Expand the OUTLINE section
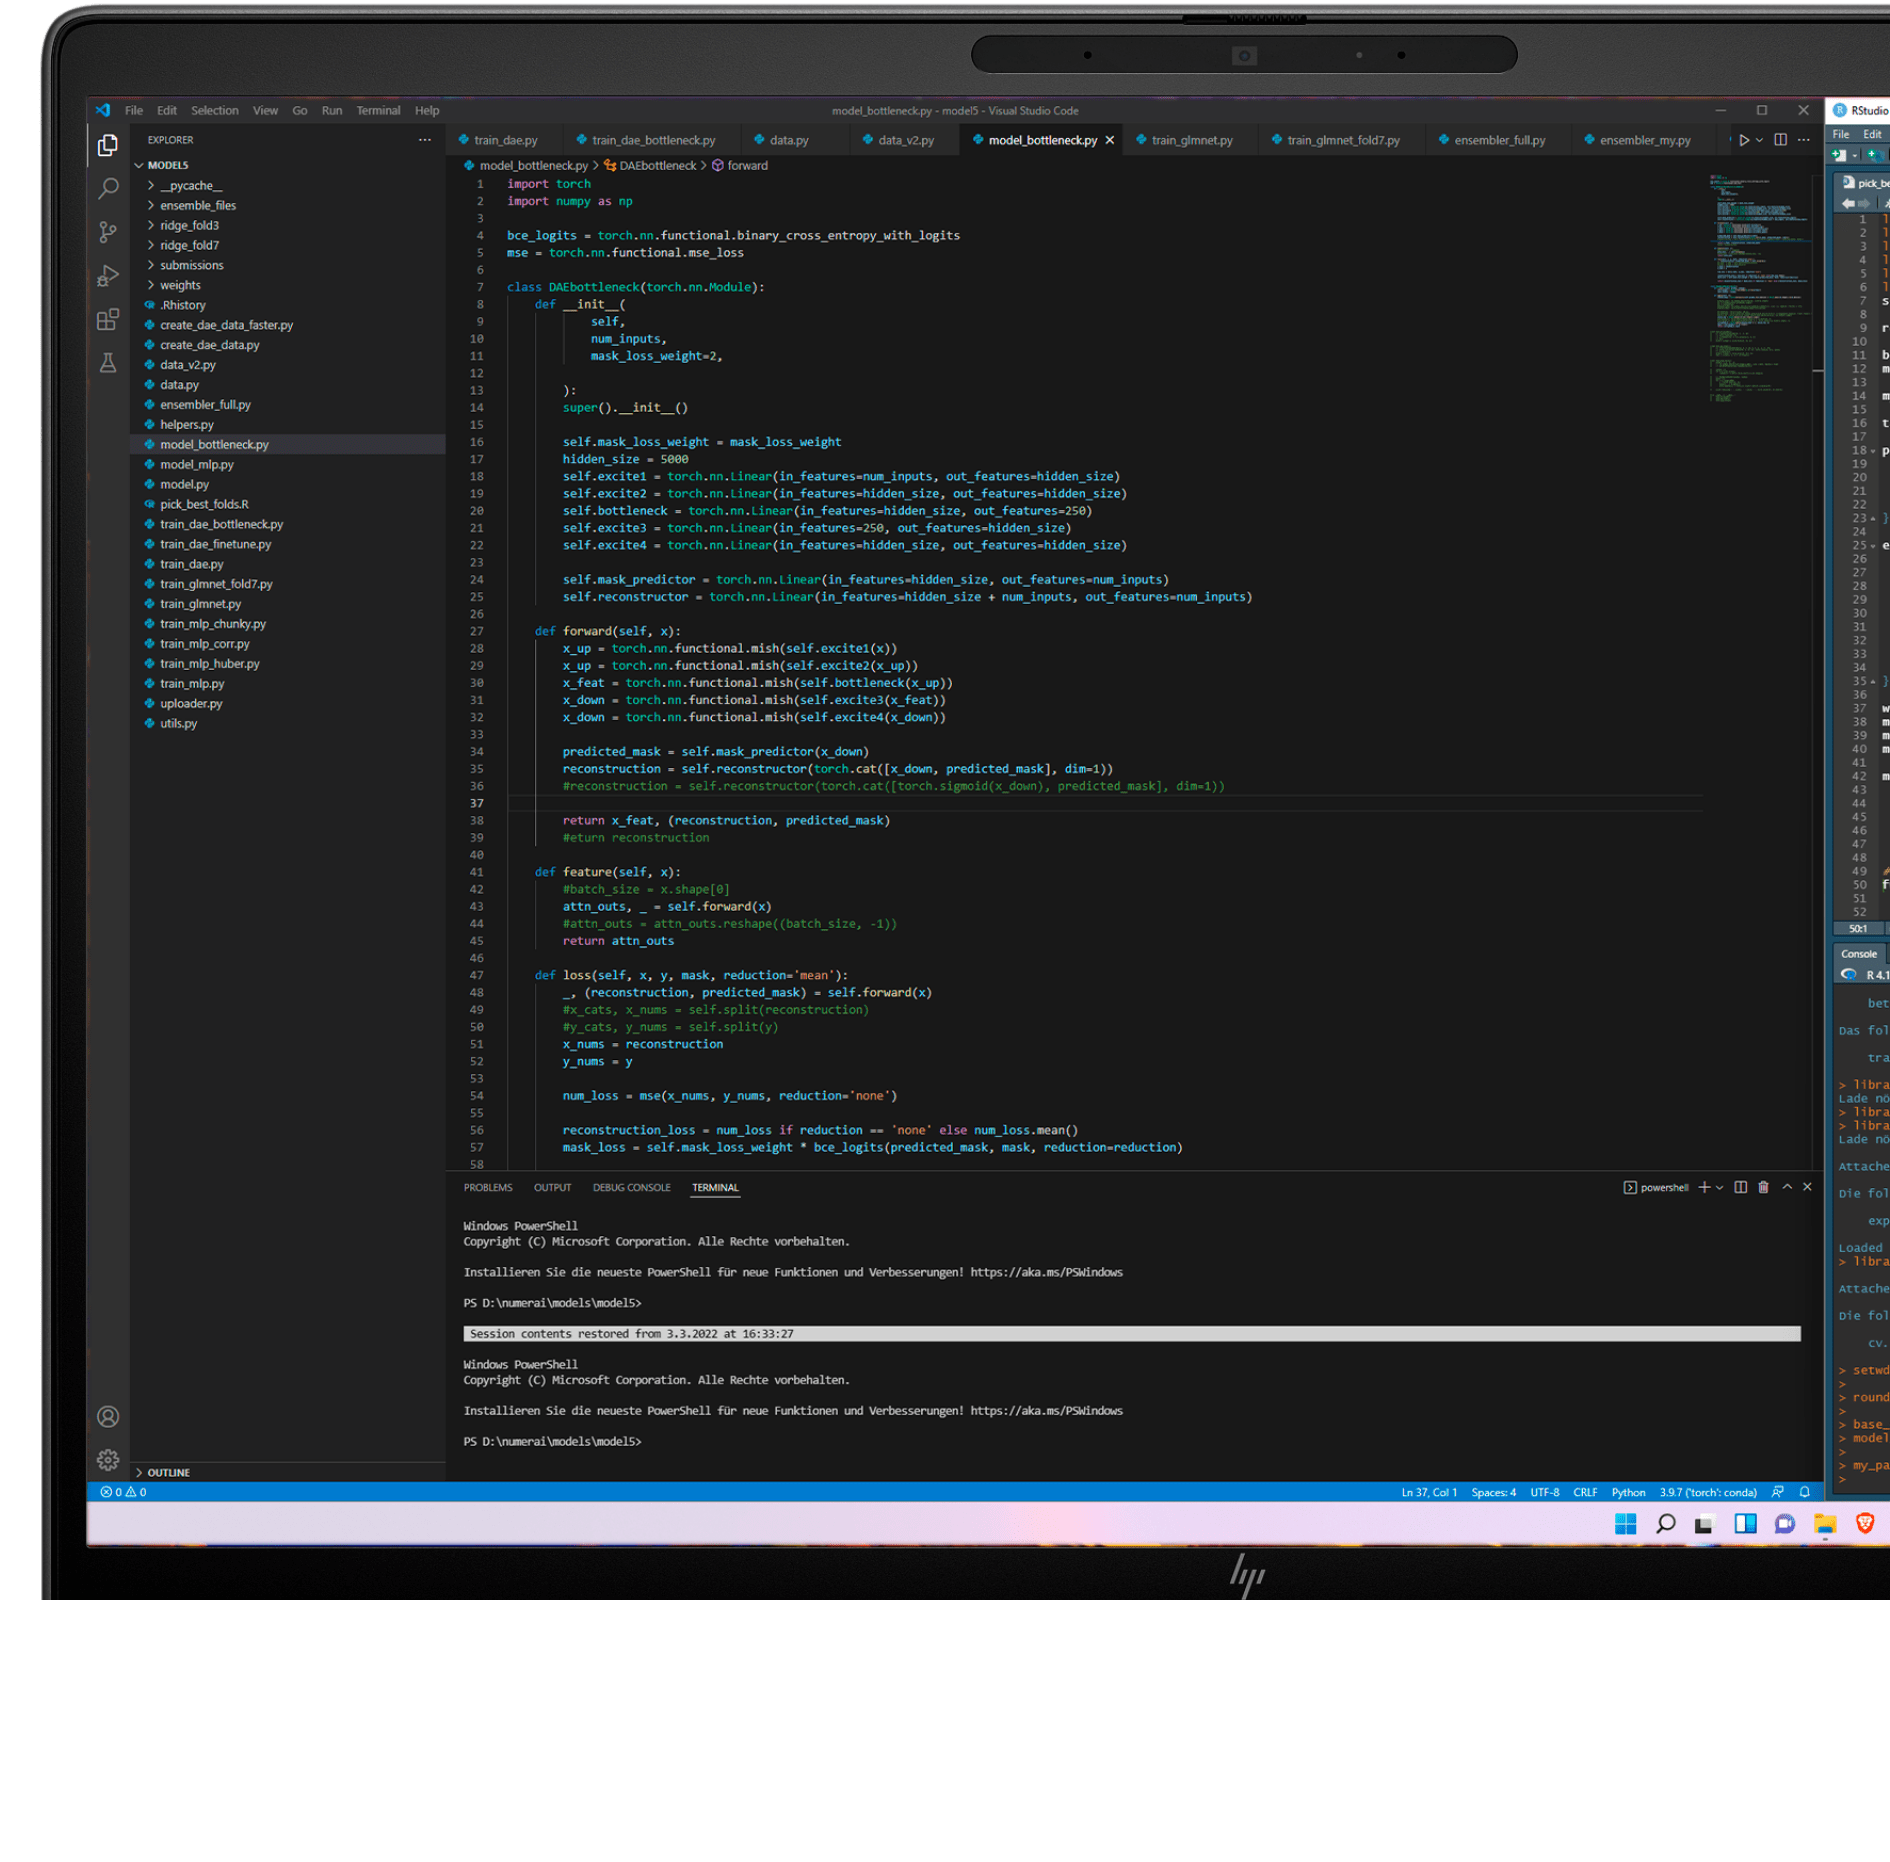 [168, 1472]
